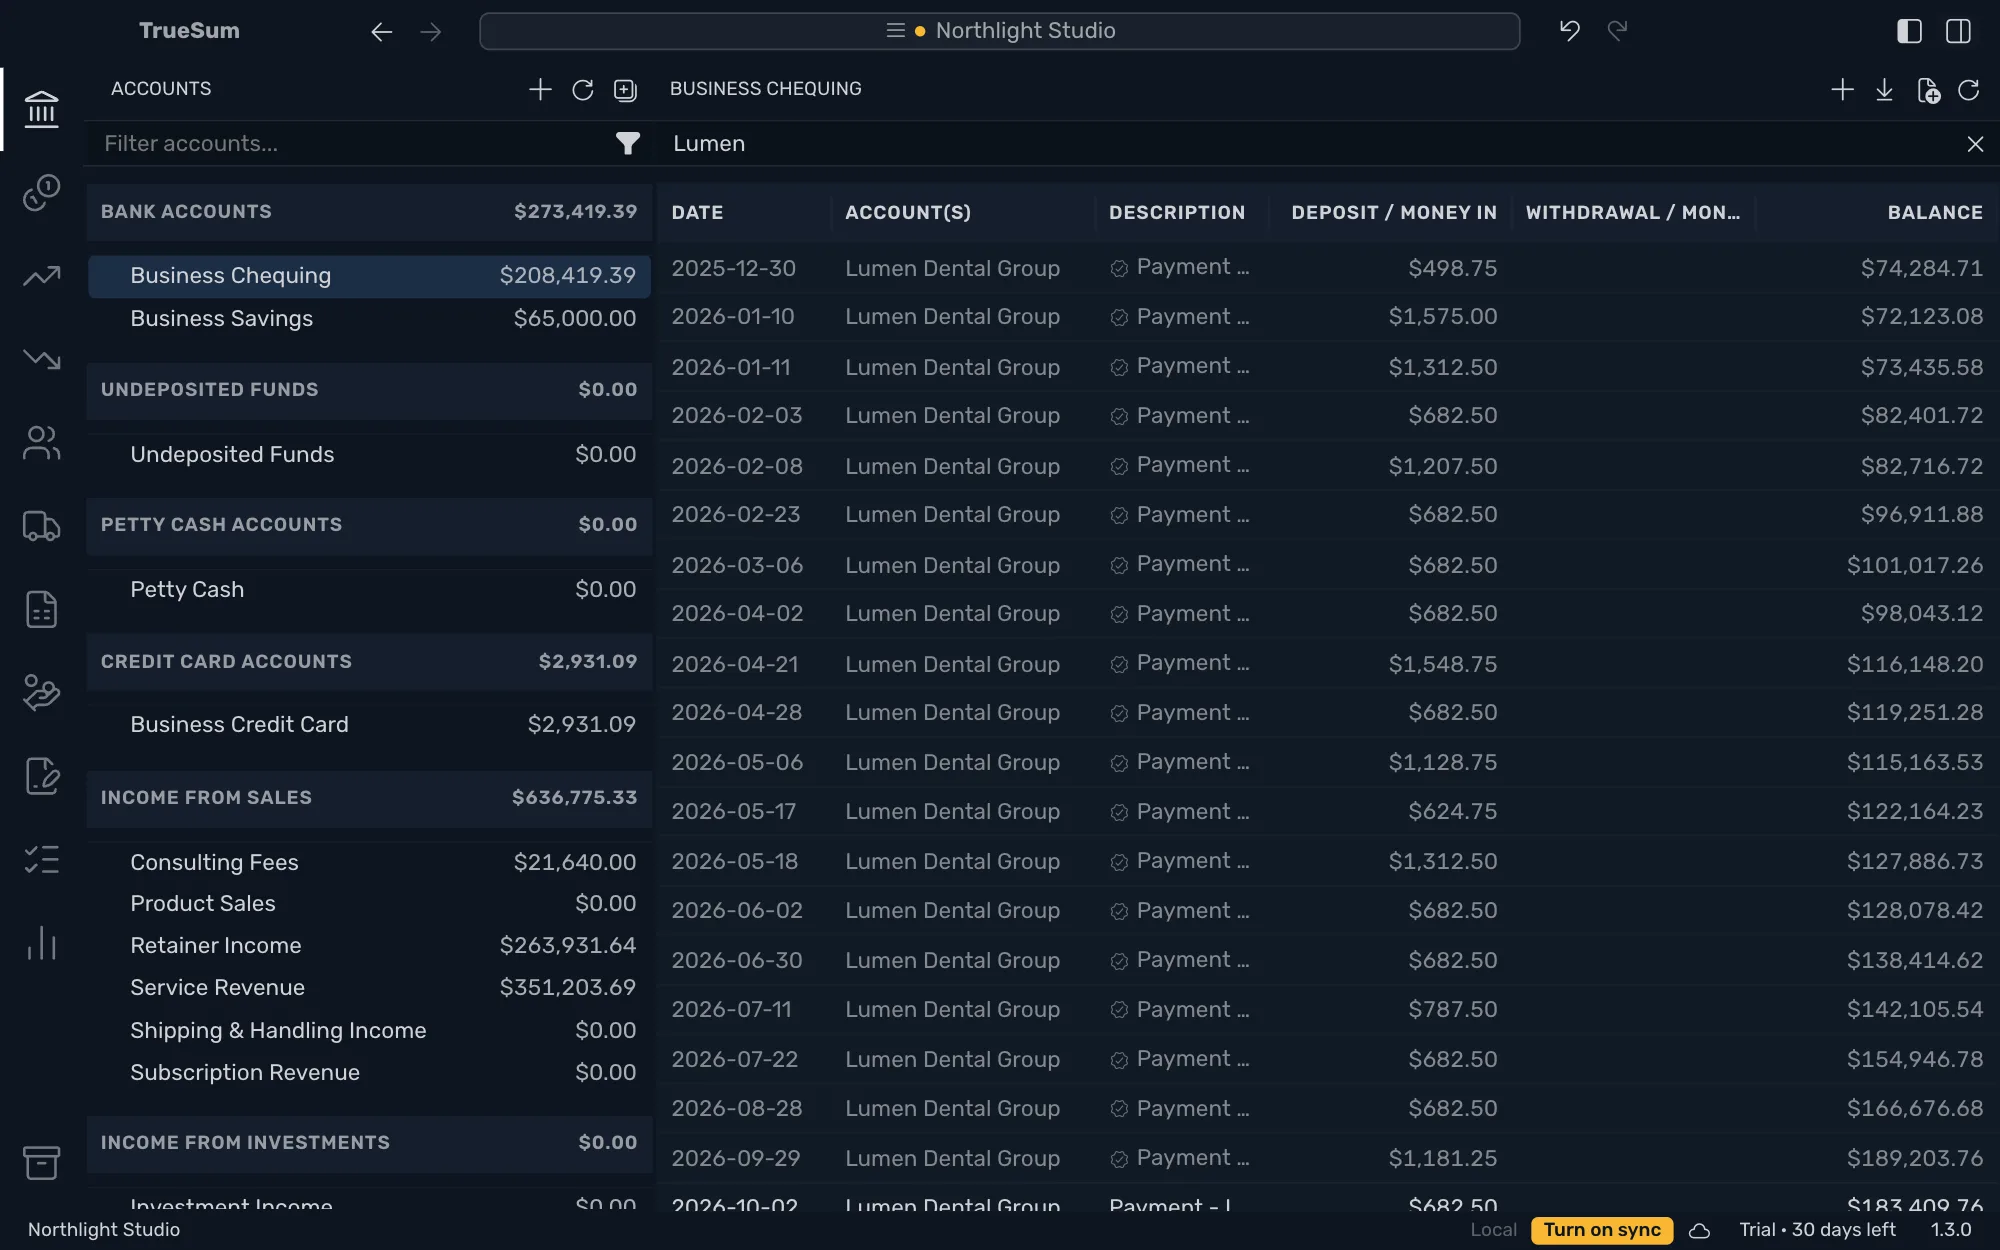Collapse the Credit Card Accounts group
Viewport: 2000px width, 1250px height.
tap(369, 662)
